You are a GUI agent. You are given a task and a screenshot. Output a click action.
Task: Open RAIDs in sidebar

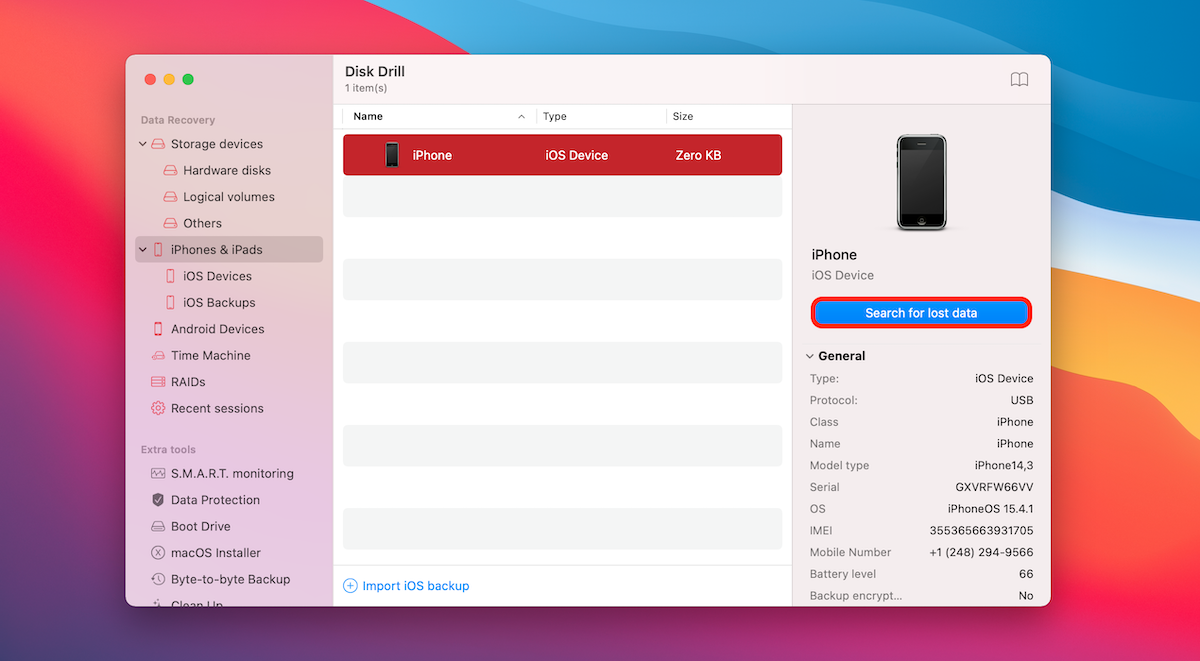pos(188,382)
